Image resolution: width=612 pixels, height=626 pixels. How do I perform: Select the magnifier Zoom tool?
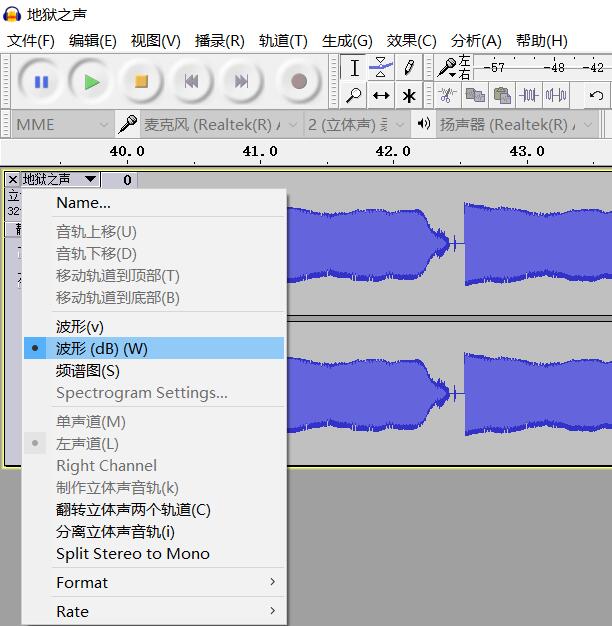click(353, 96)
